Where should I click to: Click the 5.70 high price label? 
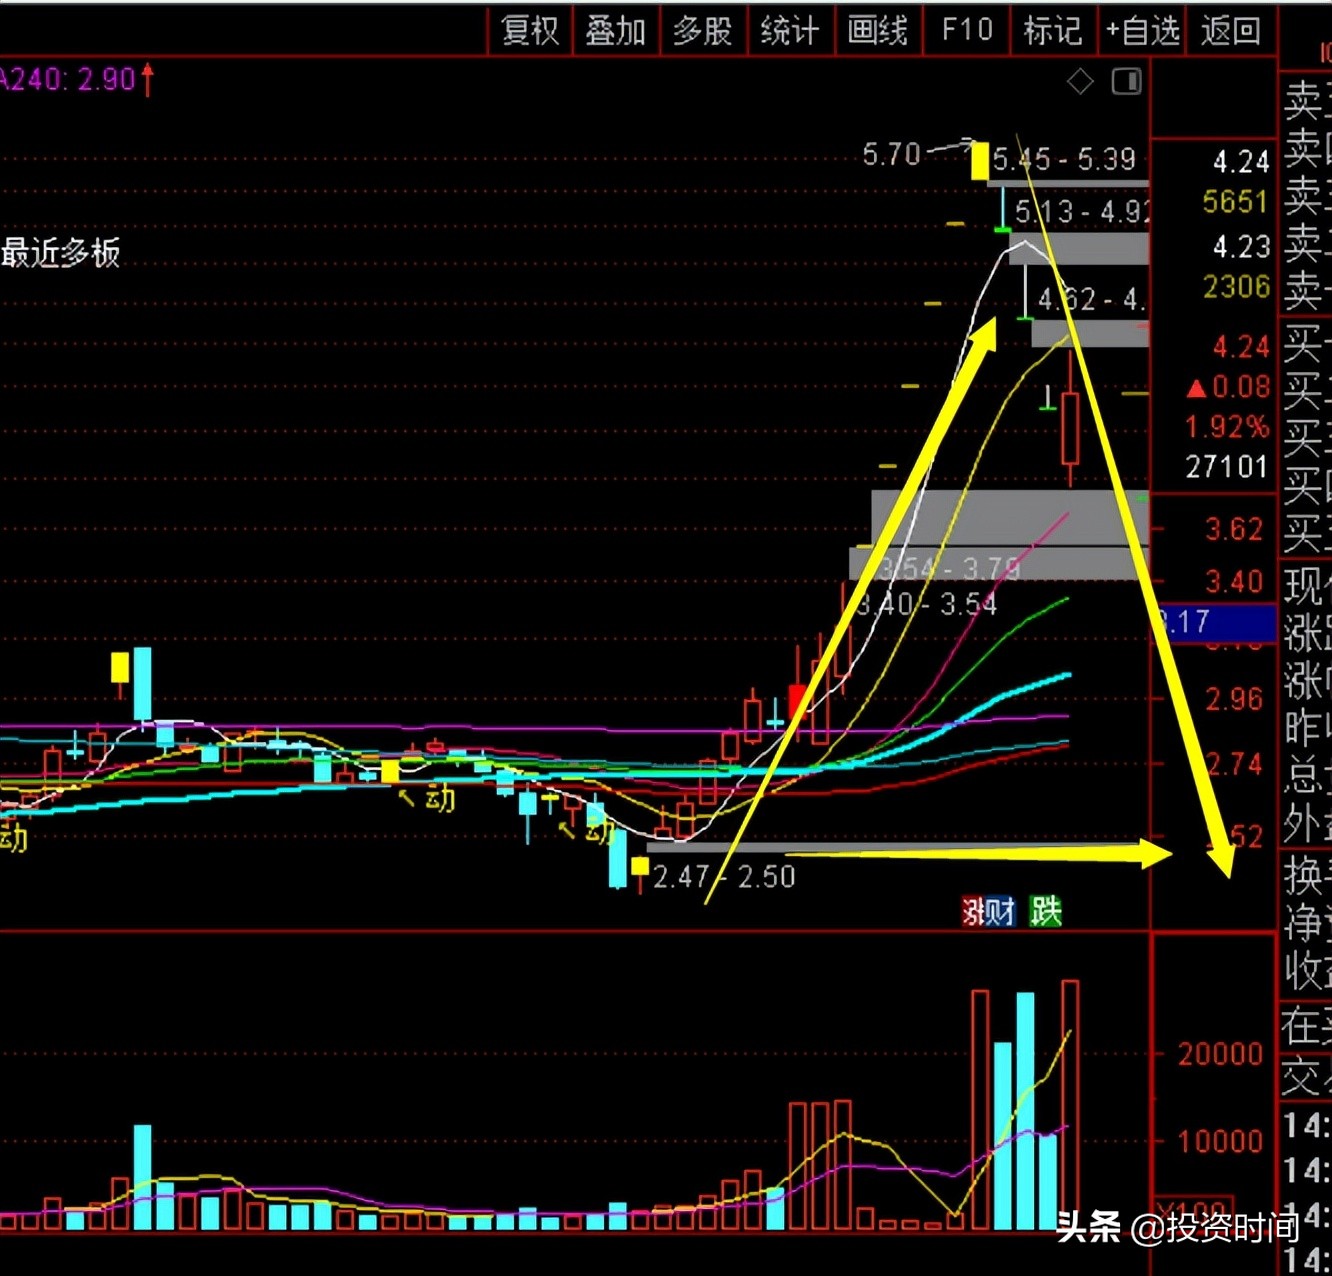(x=891, y=154)
